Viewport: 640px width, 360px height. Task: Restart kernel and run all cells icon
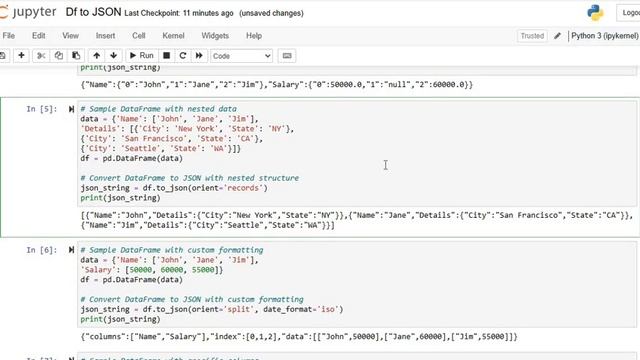pyautogui.click(x=199, y=56)
